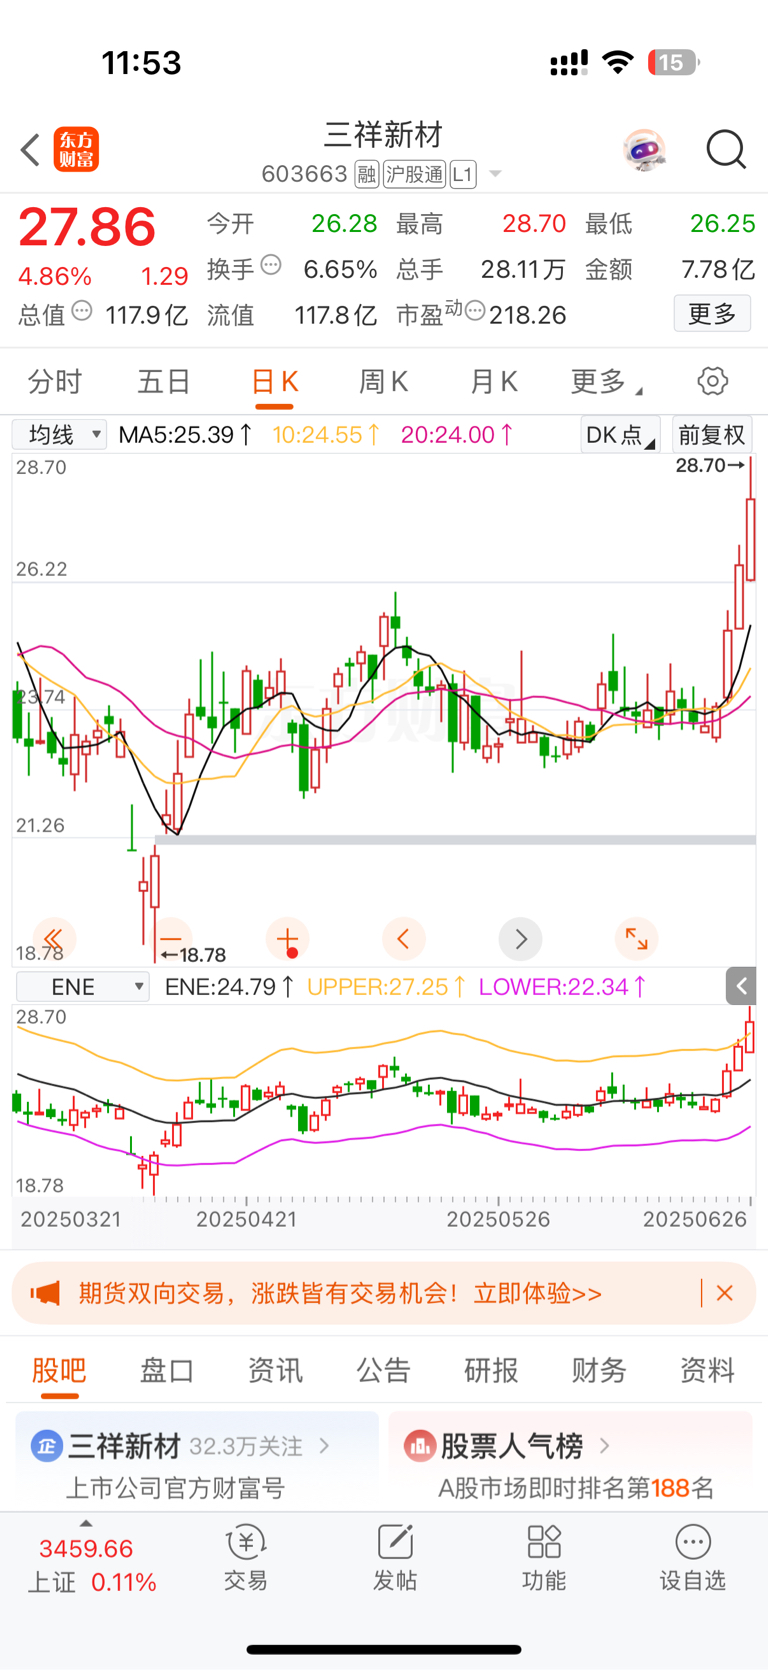Jump chart to earliest with double-left arrow

(54, 939)
